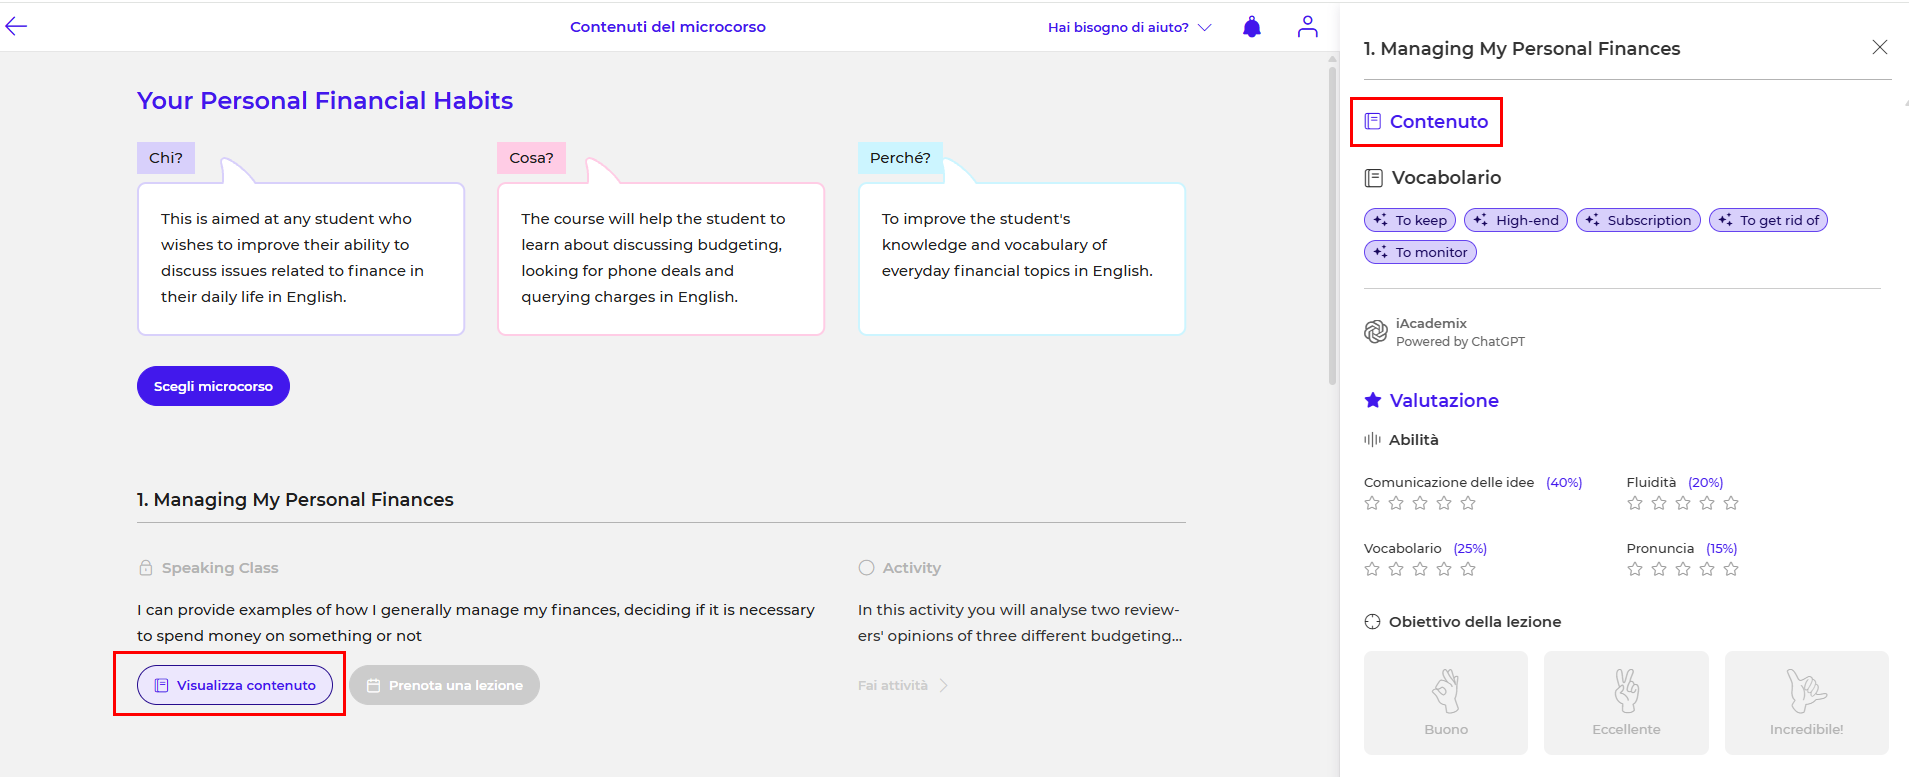Click the back arrow icon
The width and height of the screenshot is (1909, 777).
point(16,27)
